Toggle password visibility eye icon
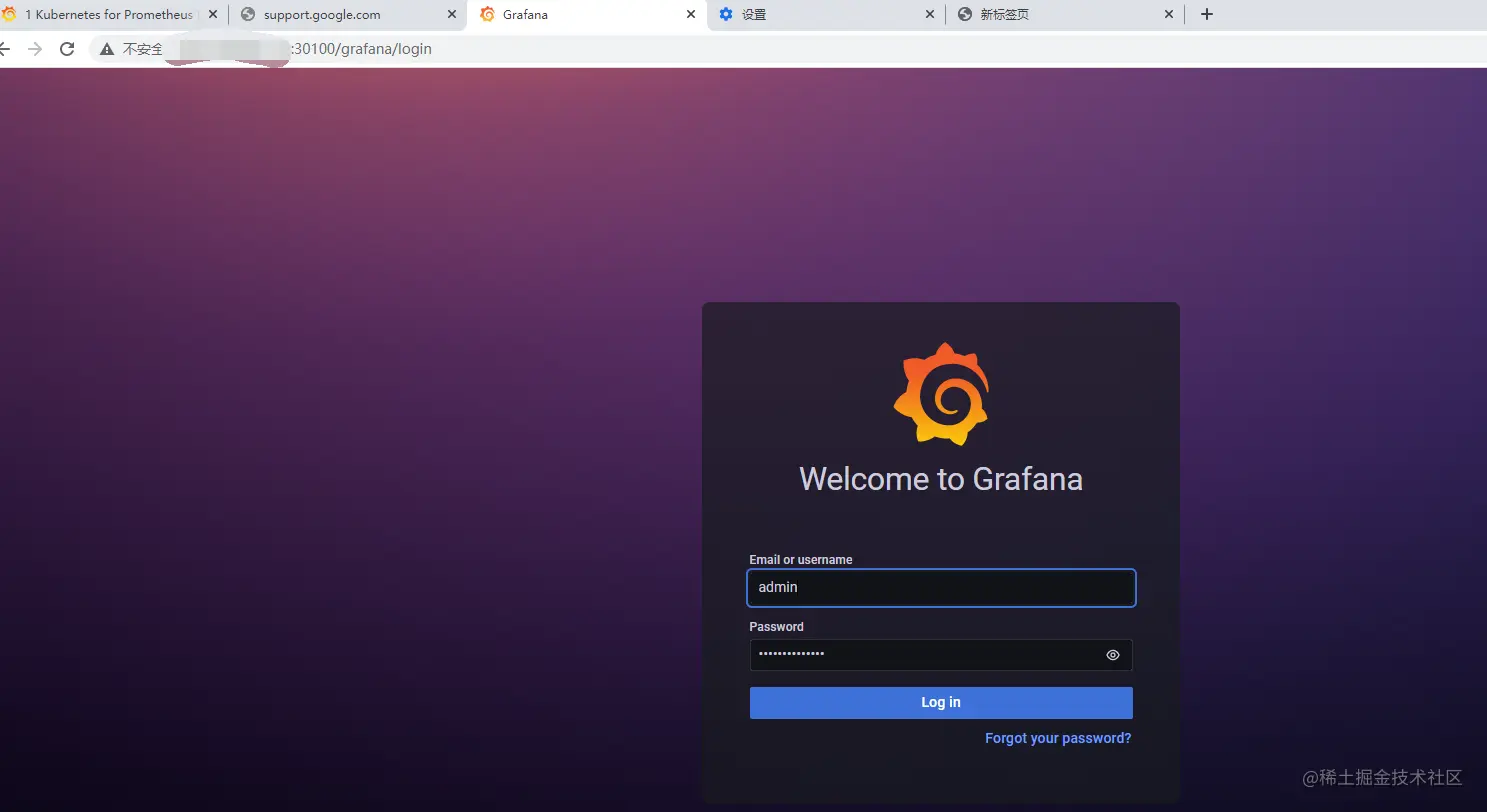 click(x=1113, y=655)
